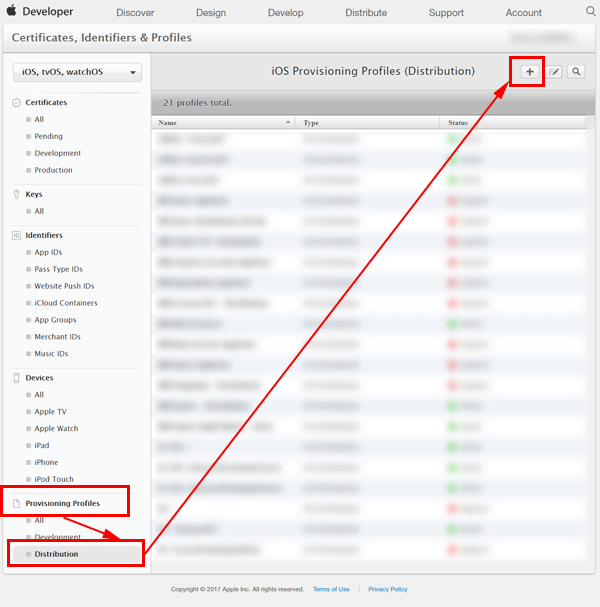Select All under Keys

pyautogui.click(x=39, y=211)
